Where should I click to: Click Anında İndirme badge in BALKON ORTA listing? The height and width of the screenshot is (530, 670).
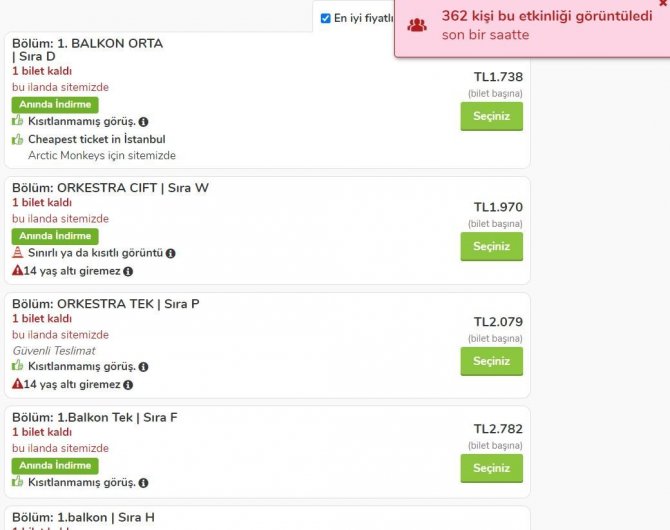(55, 104)
